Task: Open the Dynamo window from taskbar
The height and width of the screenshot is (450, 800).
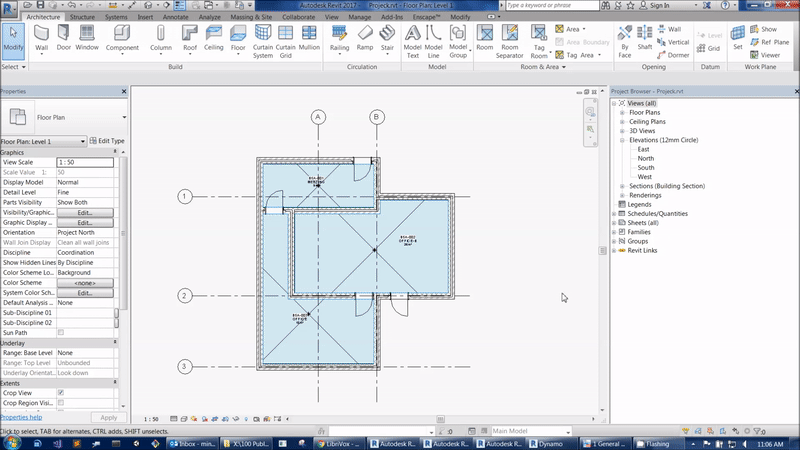Action: [550, 441]
